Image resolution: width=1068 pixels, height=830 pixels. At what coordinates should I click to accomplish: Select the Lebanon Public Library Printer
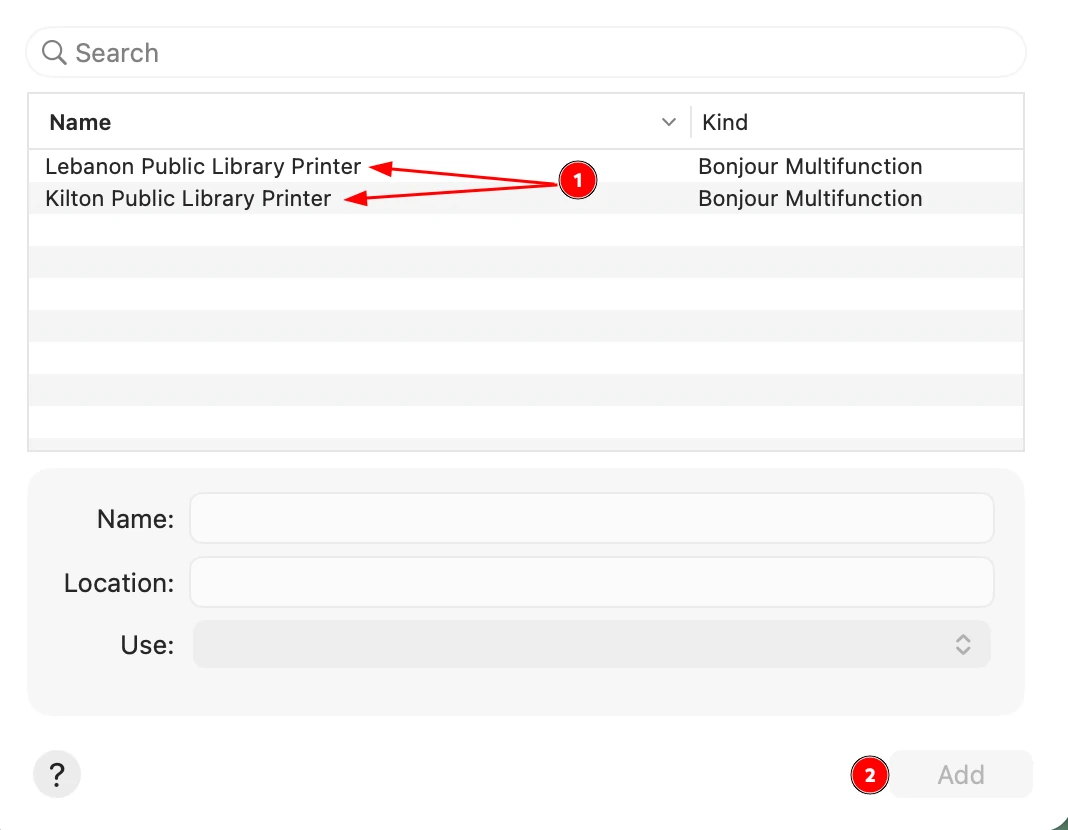click(203, 166)
